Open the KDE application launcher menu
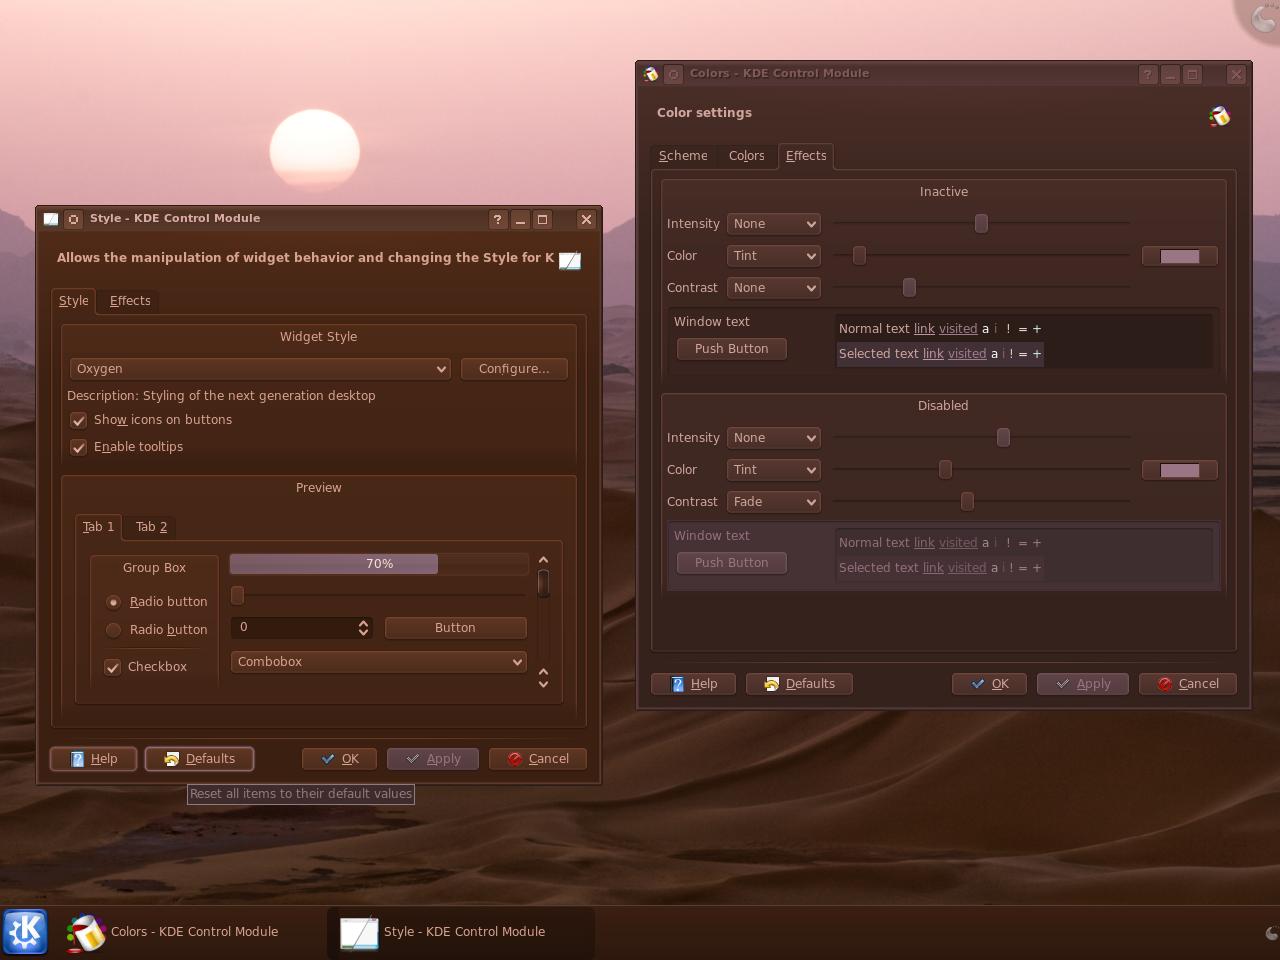 (25, 931)
